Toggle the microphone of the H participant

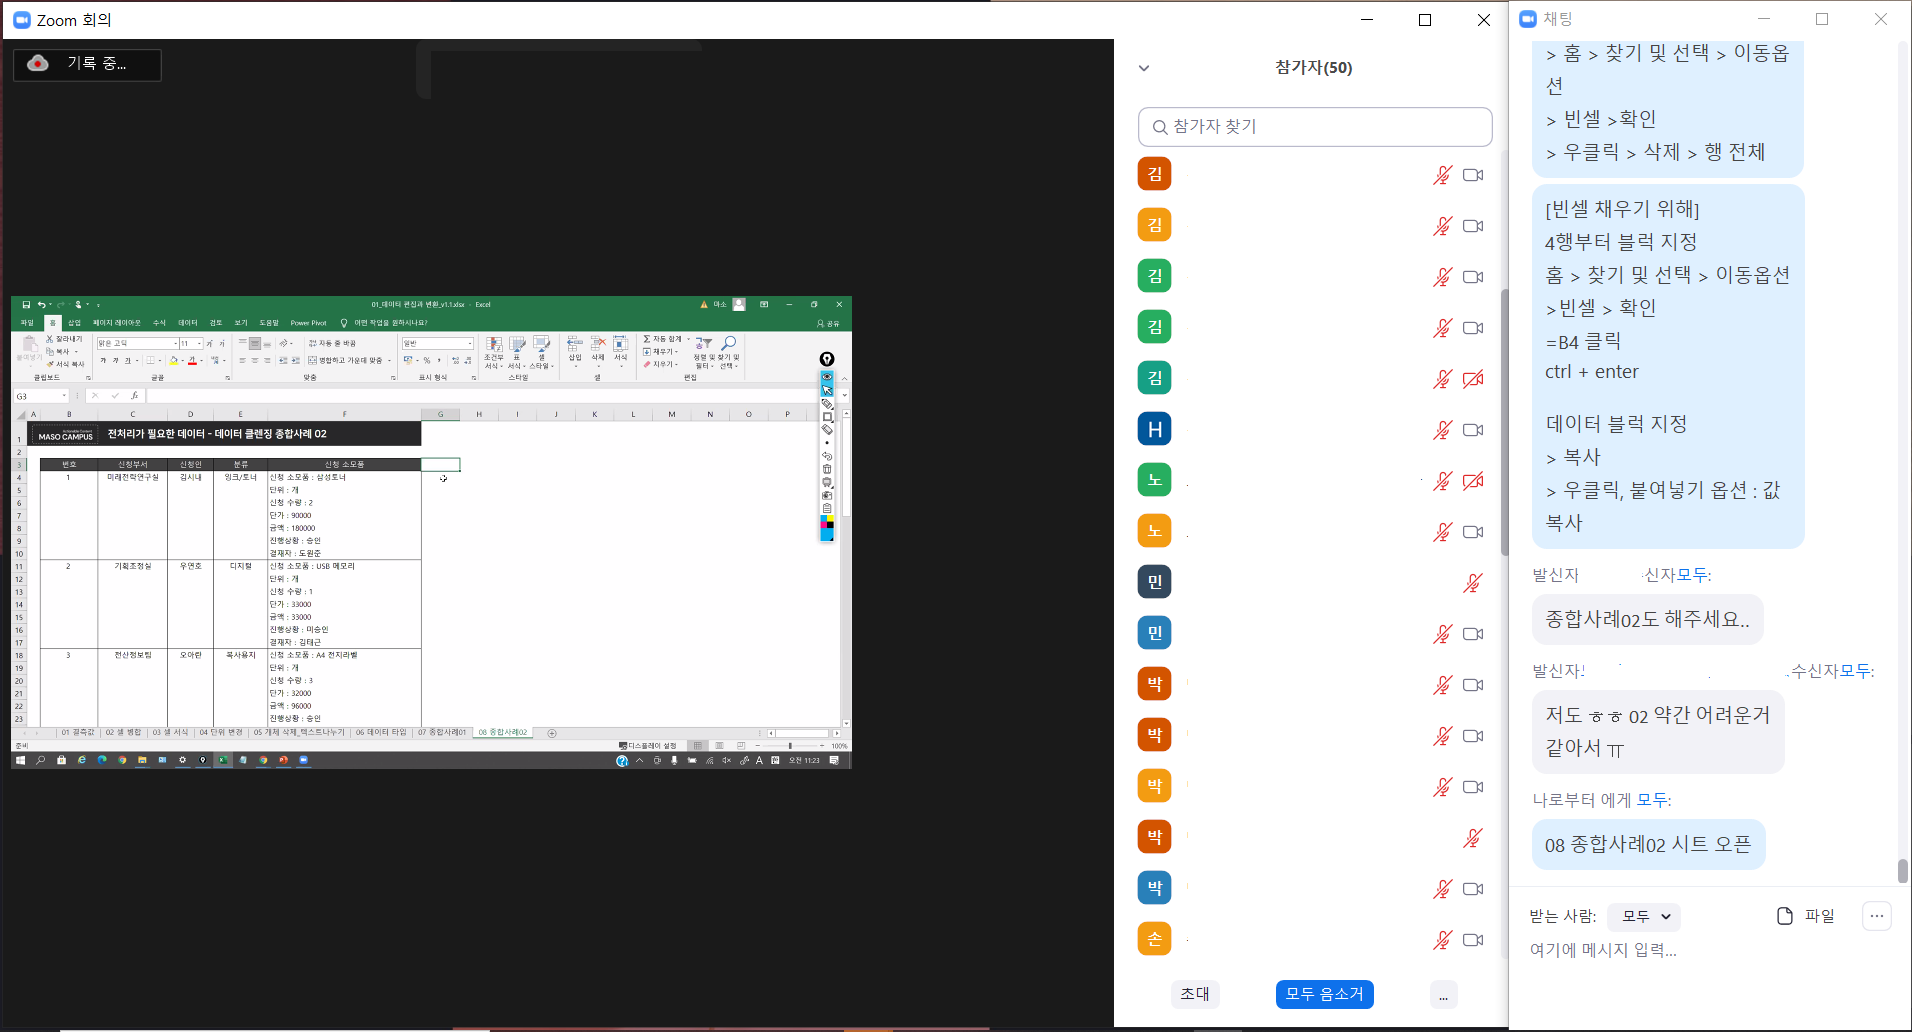click(1442, 430)
